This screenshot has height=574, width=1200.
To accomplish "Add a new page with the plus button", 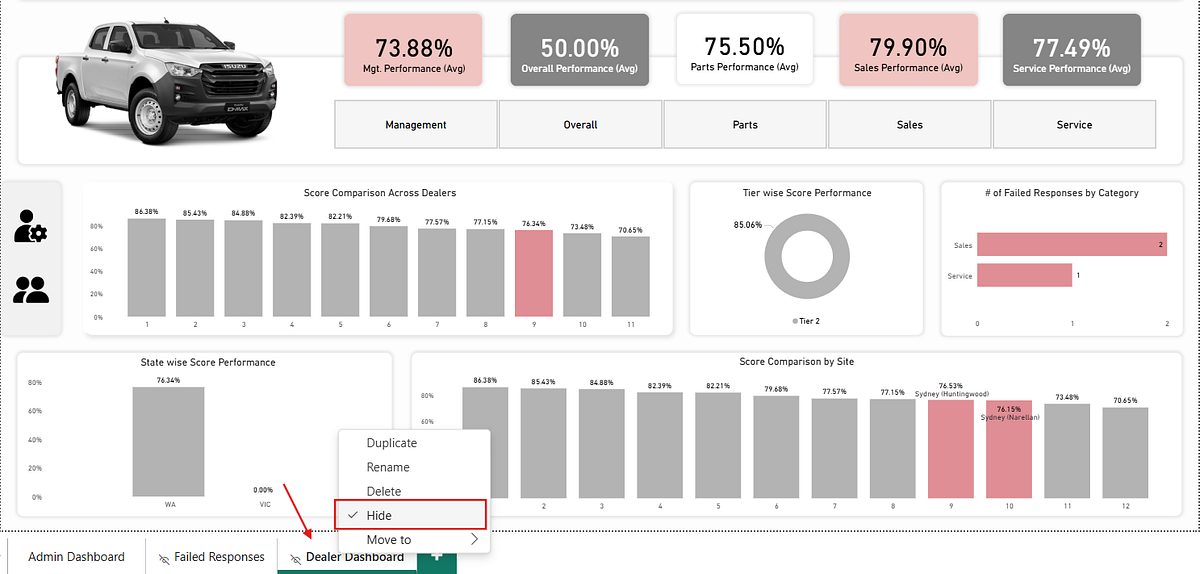I will point(437,557).
